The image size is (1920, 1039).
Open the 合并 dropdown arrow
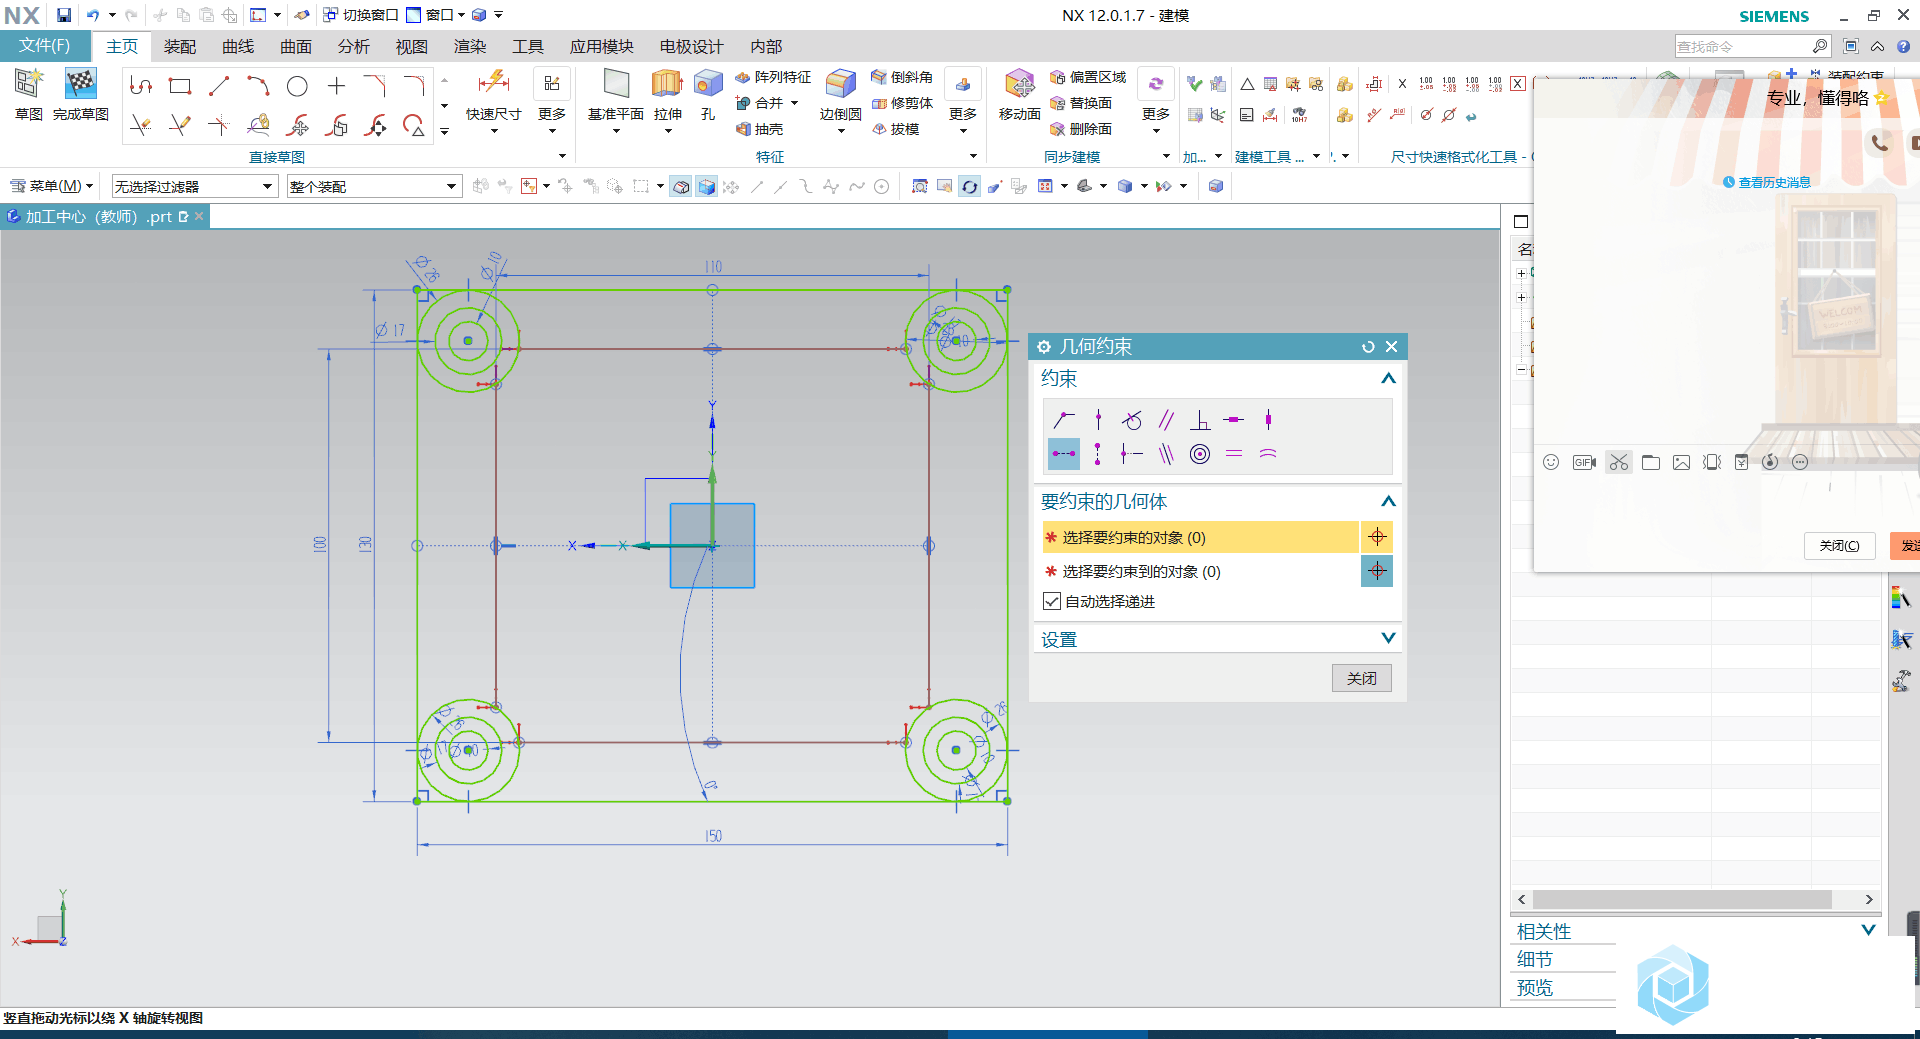pyautogui.click(x=795, y=103)
